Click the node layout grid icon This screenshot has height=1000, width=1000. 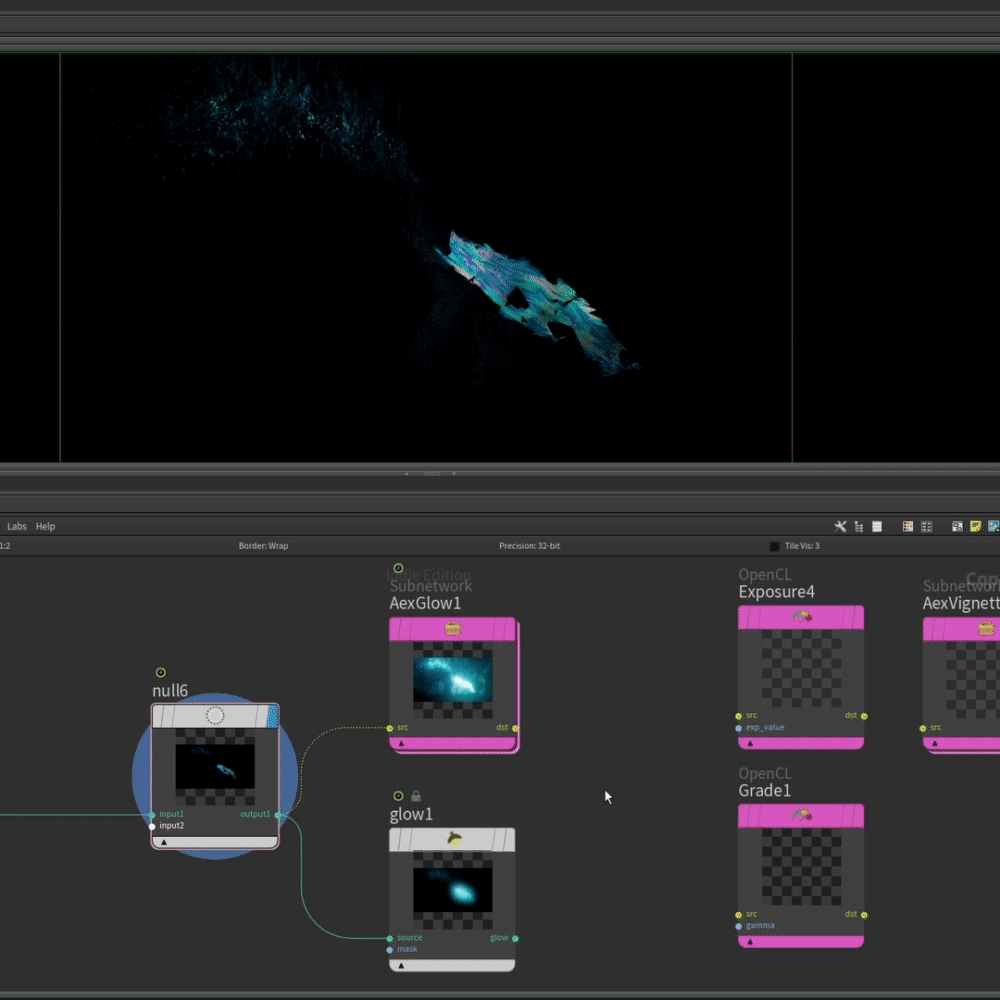[x=926, y=526]
